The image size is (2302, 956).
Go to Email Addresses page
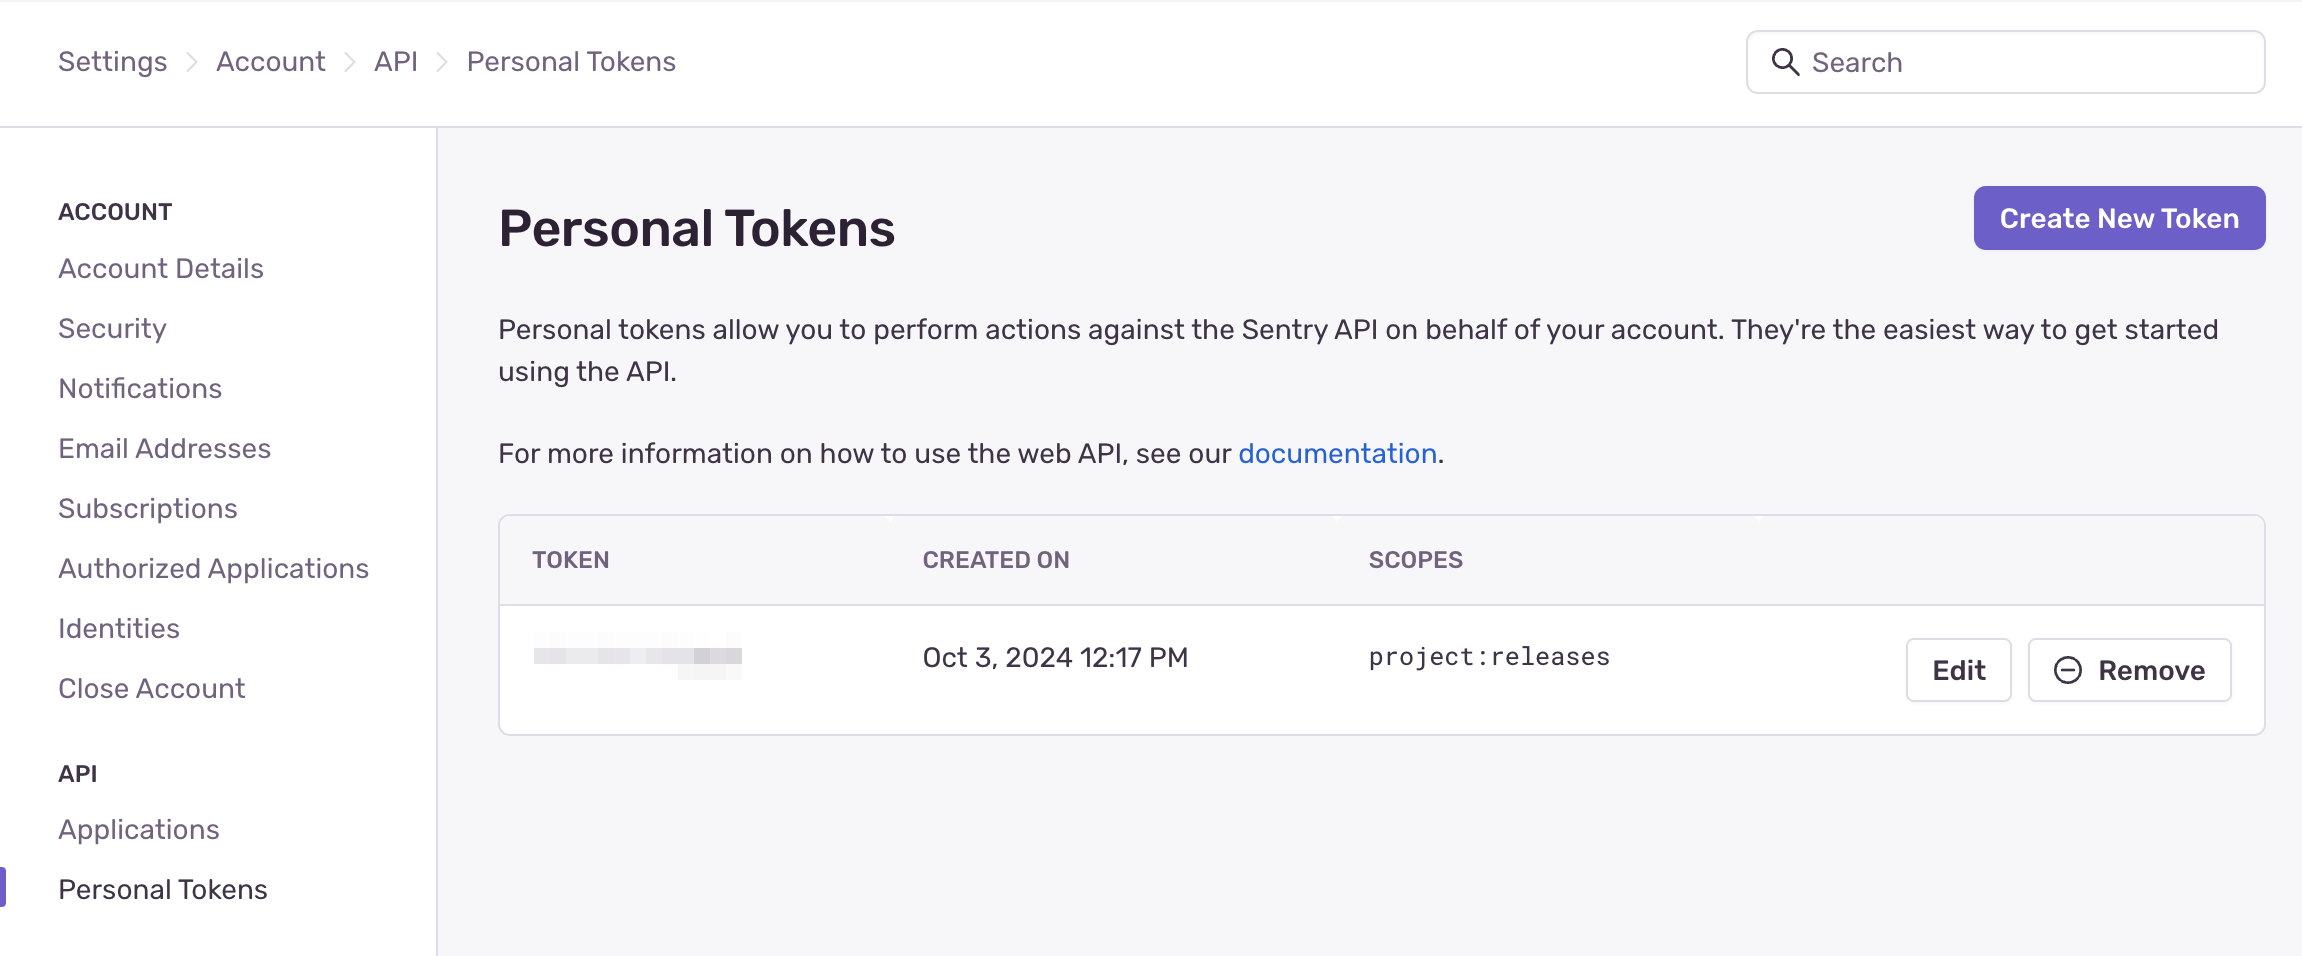(x=164, y=449)
